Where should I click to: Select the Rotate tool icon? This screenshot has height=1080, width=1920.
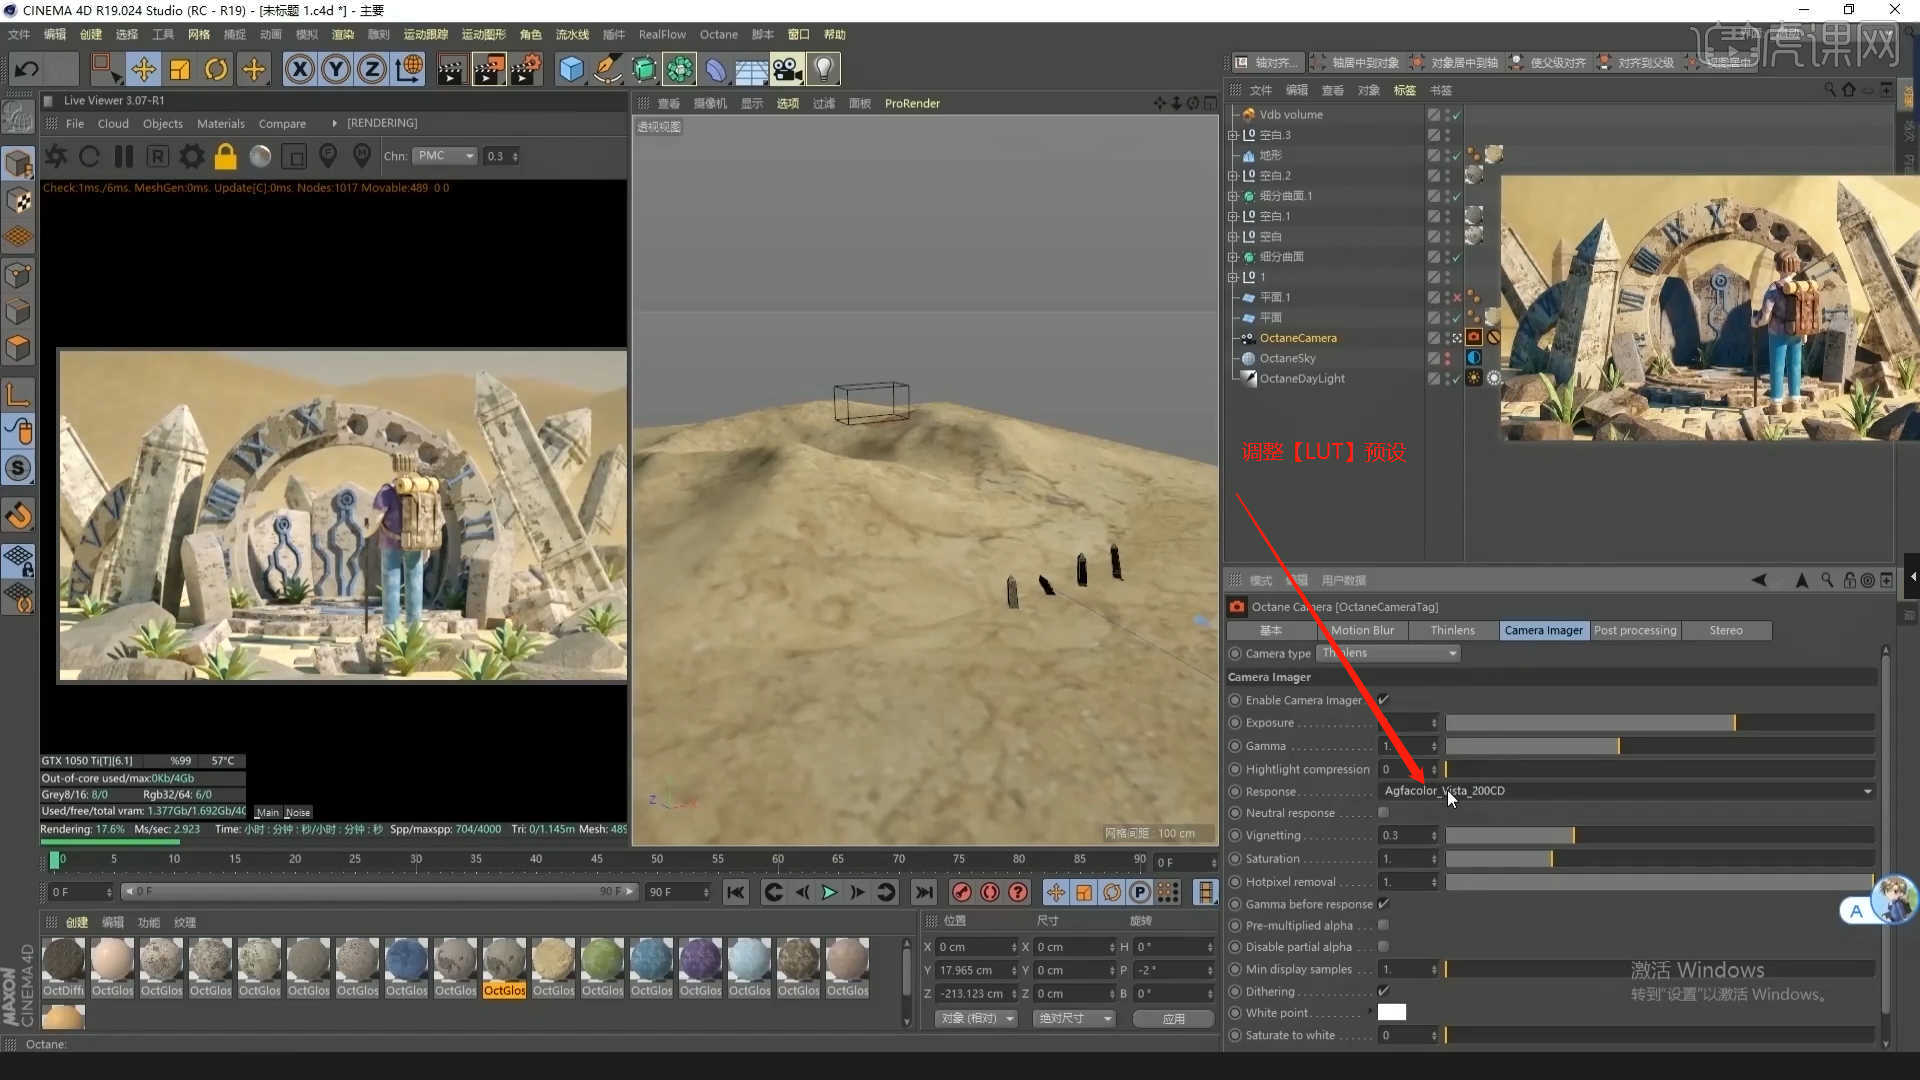click(216, 69)
